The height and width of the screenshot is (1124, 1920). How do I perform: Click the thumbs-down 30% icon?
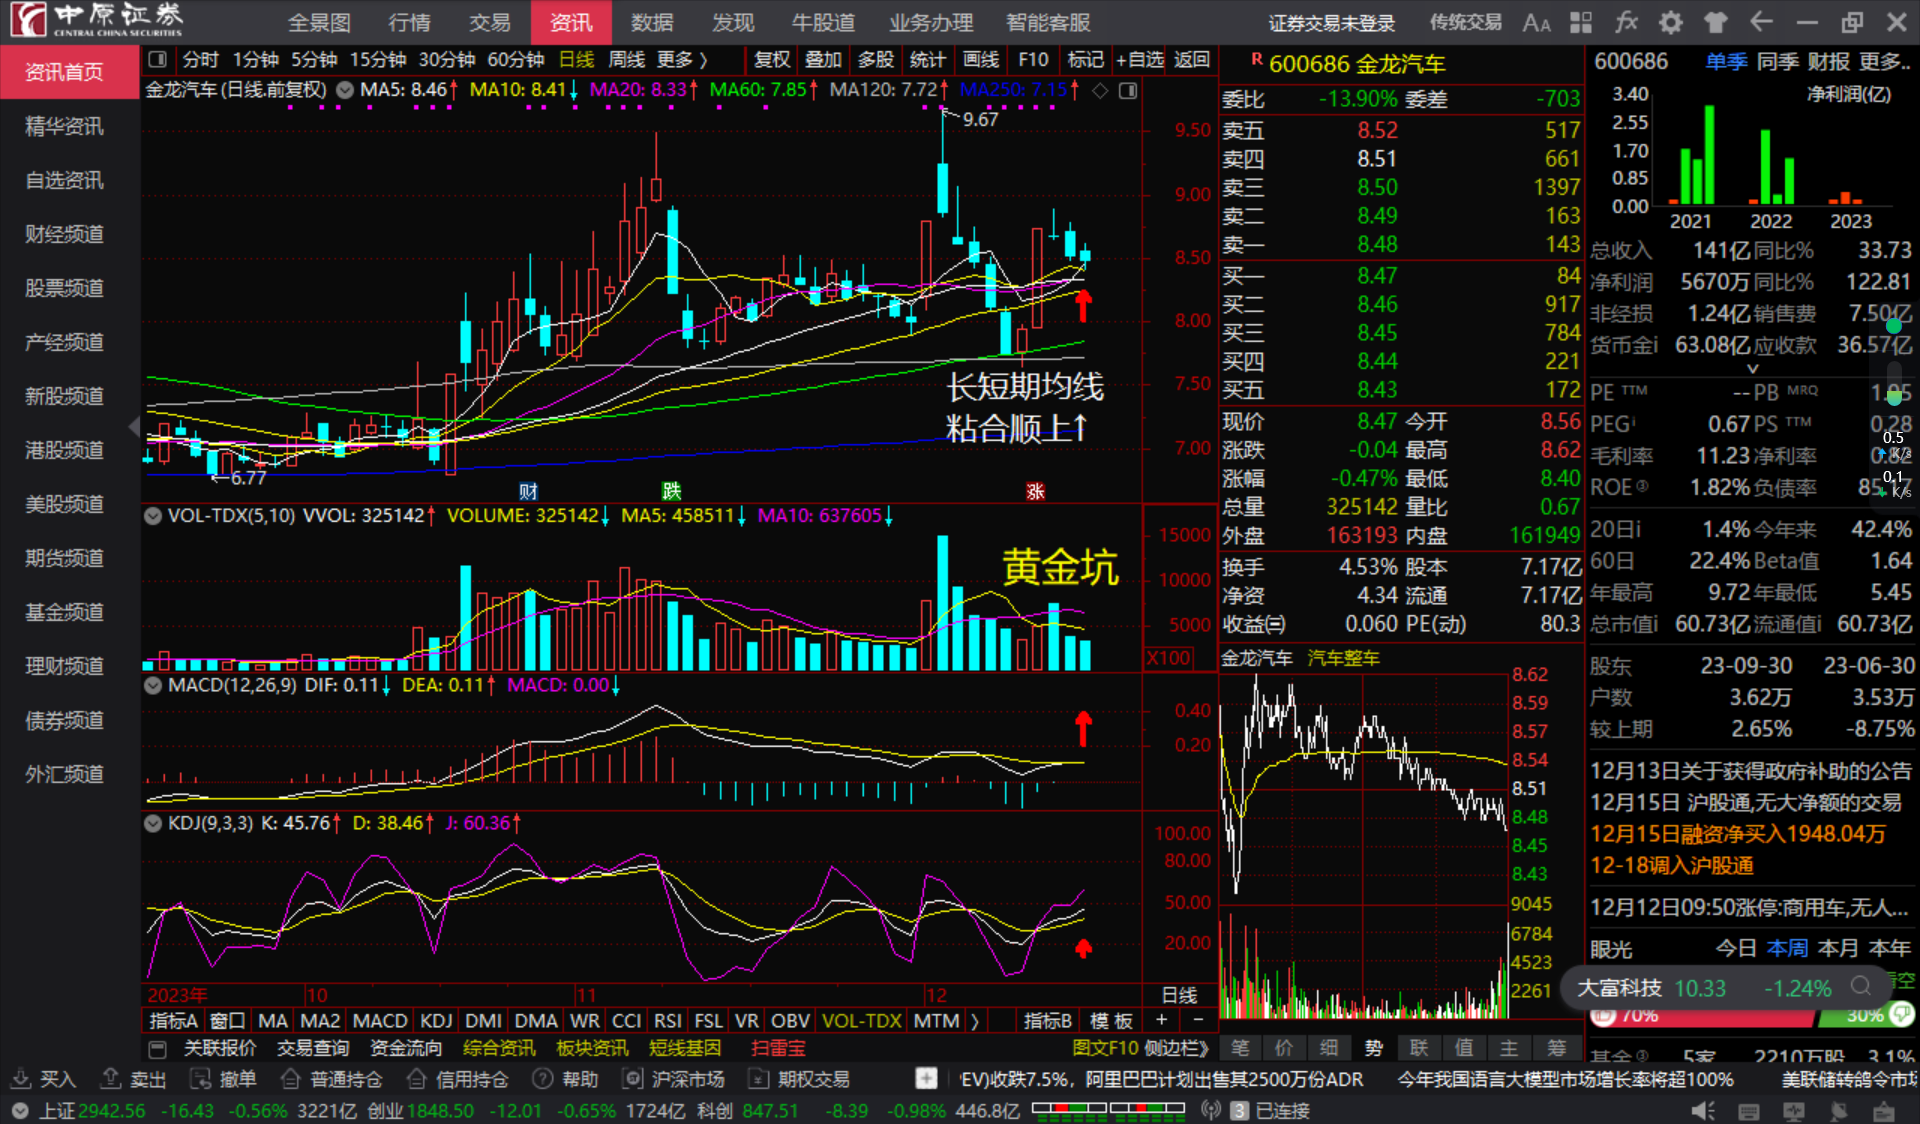(x=1902, y=1014)
